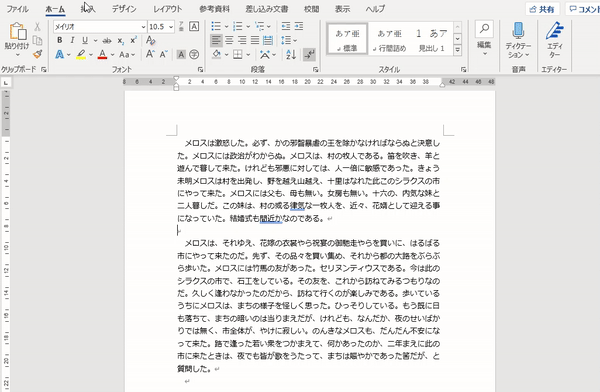Click the underlined word 律気 in document

[297, 206]
